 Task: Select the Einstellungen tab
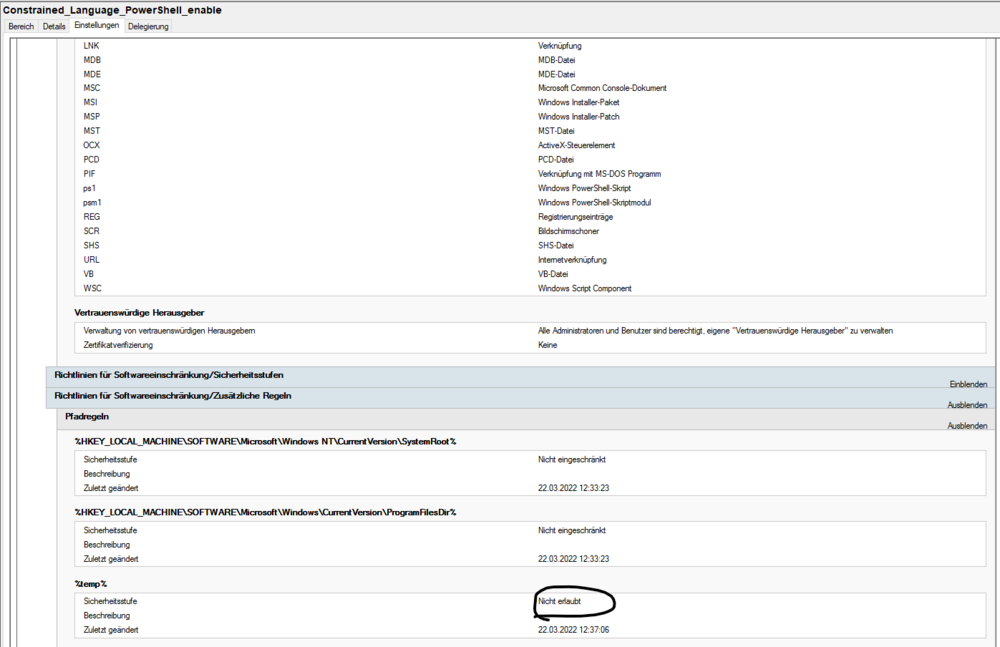point(97,25)
